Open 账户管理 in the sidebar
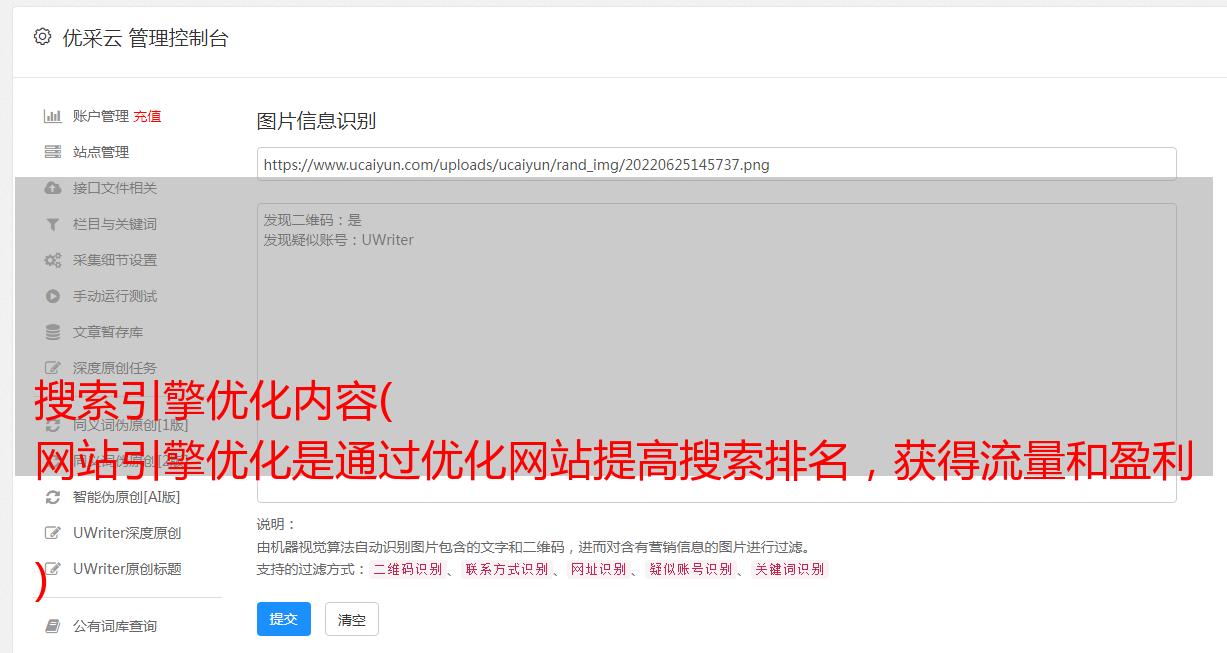1227x653 pixels. [x=100, y=116]
